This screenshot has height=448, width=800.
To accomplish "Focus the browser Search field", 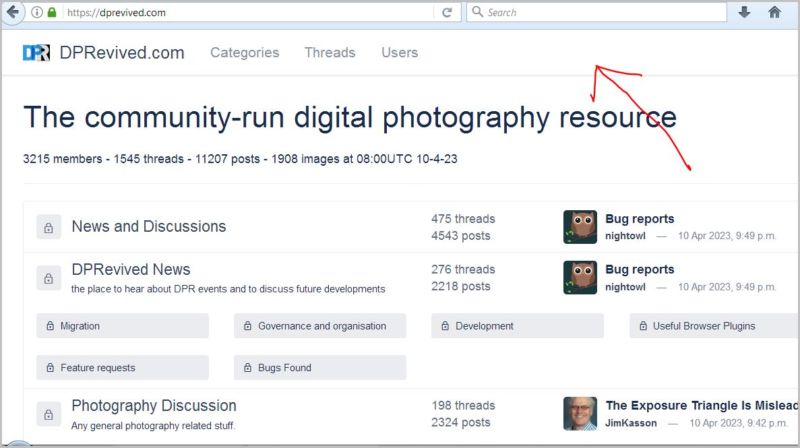I will (x=596, y=12).
